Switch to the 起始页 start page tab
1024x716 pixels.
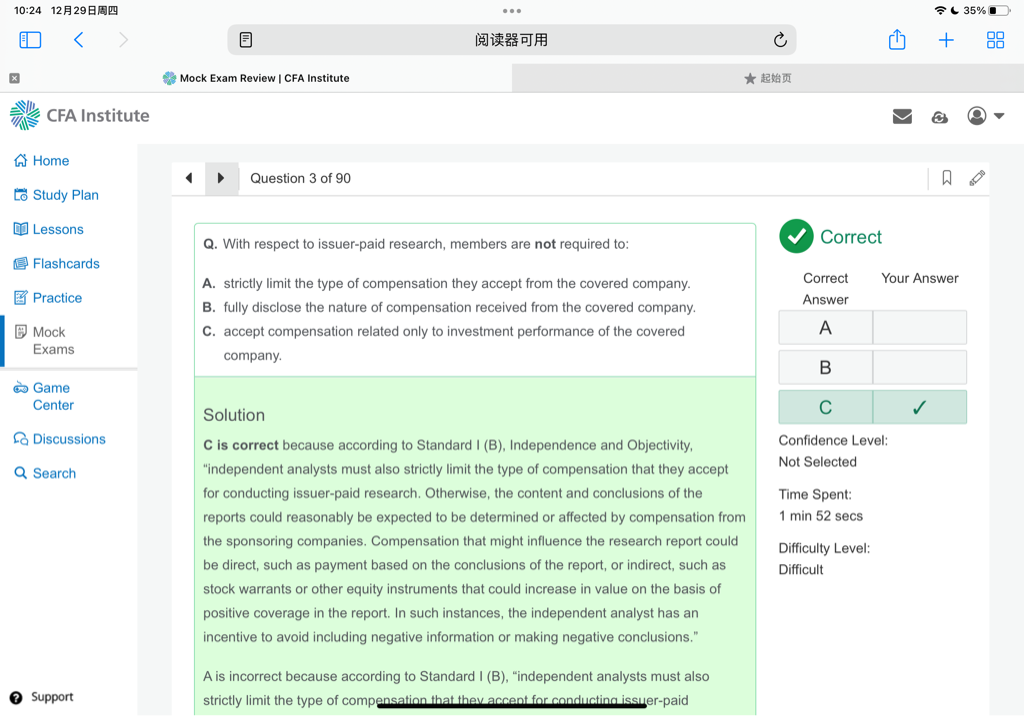[x=767, y=78]
